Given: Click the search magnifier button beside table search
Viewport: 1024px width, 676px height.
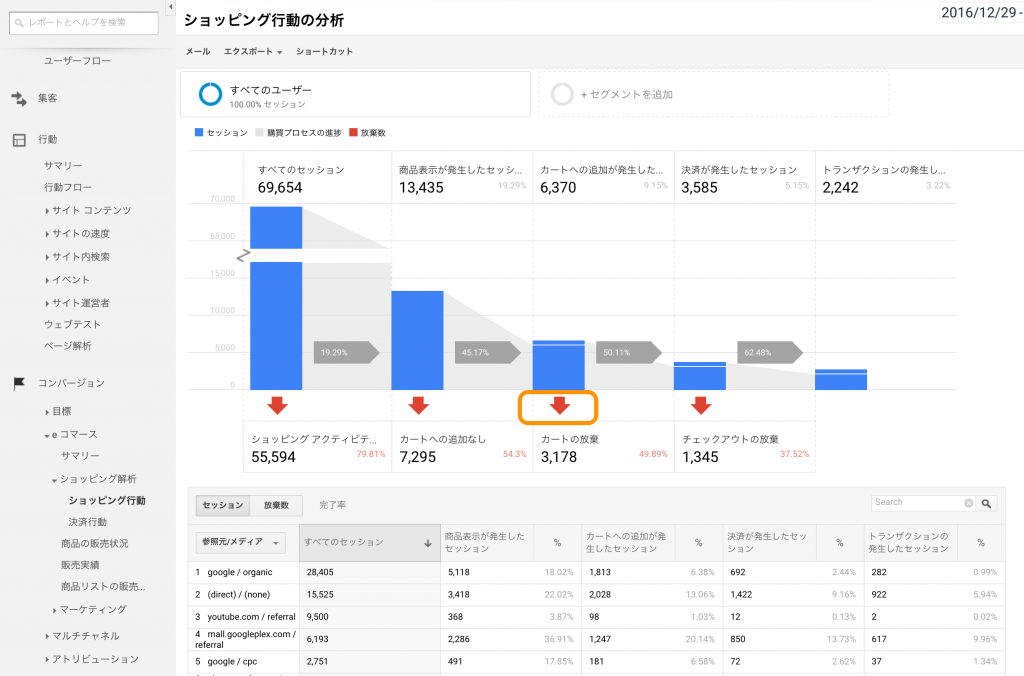Looking at the screenshot, I should pyautogui.click(x=987, y=503).
